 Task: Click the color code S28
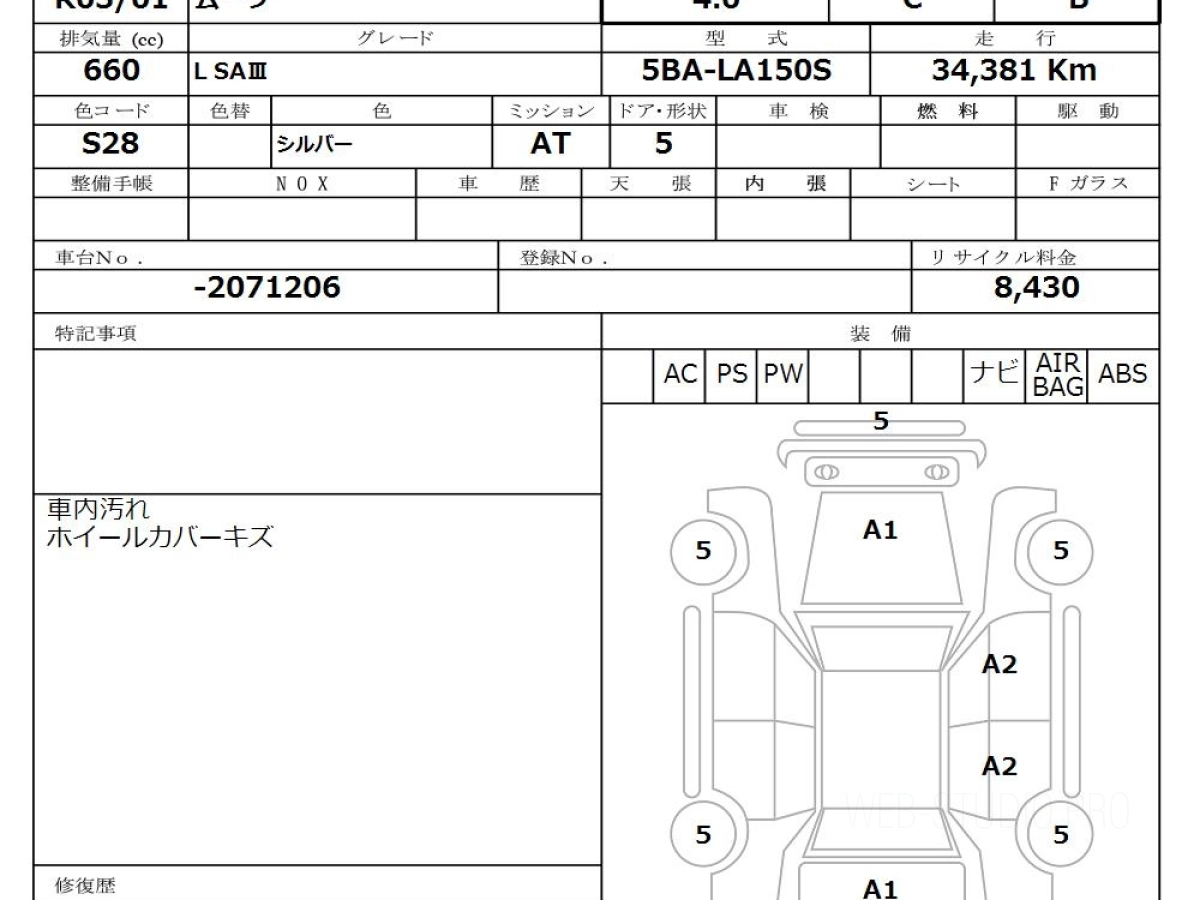(x=110, y=144)
